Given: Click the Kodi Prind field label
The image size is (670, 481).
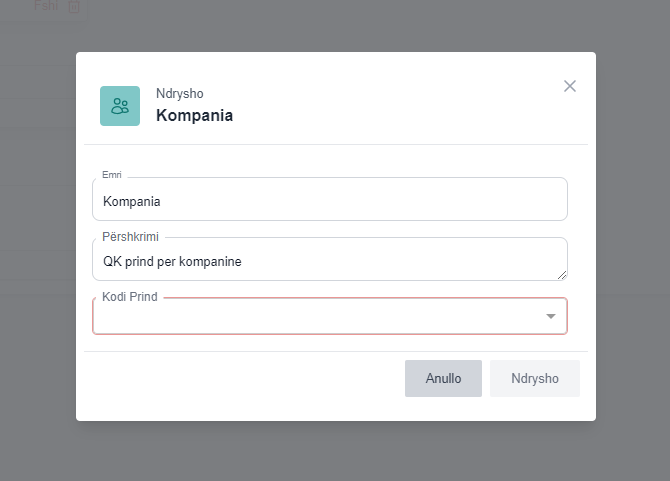Looking at the screenshot, I should [130, 297].
